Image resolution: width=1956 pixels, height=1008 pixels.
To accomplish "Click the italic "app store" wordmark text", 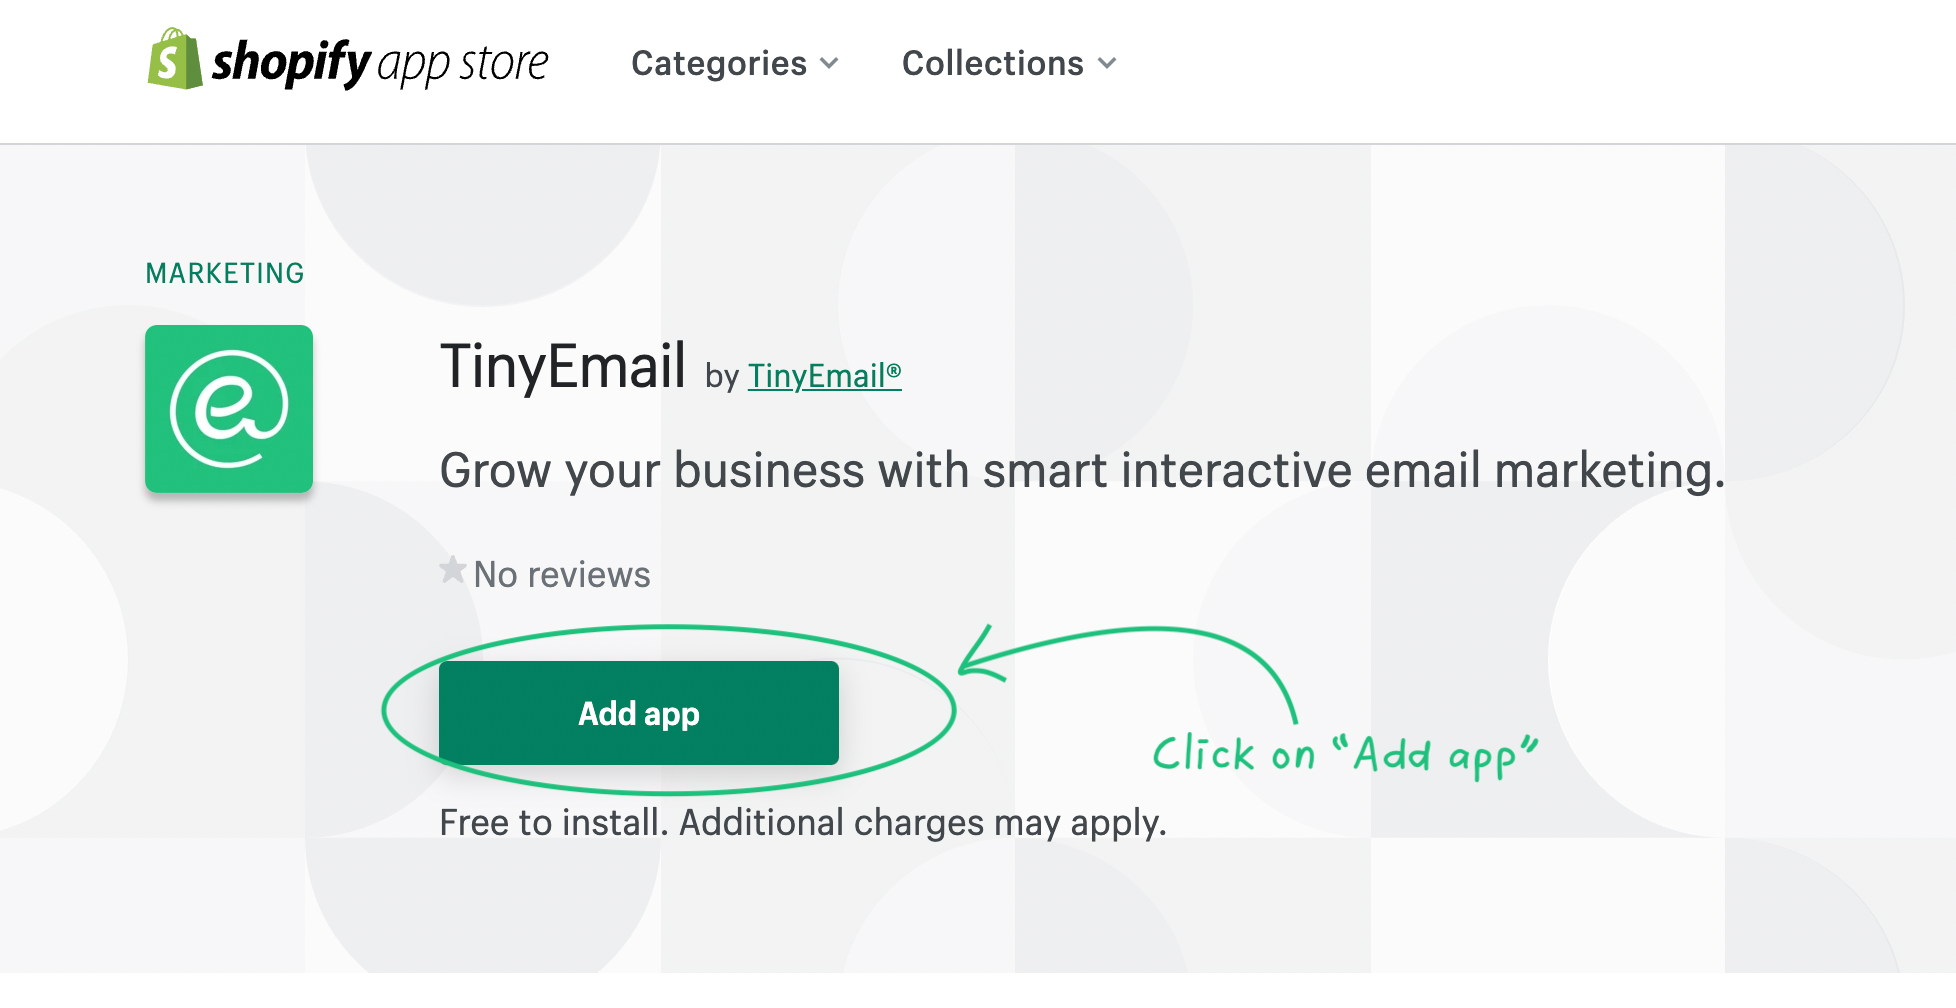I will coord(463,65).
